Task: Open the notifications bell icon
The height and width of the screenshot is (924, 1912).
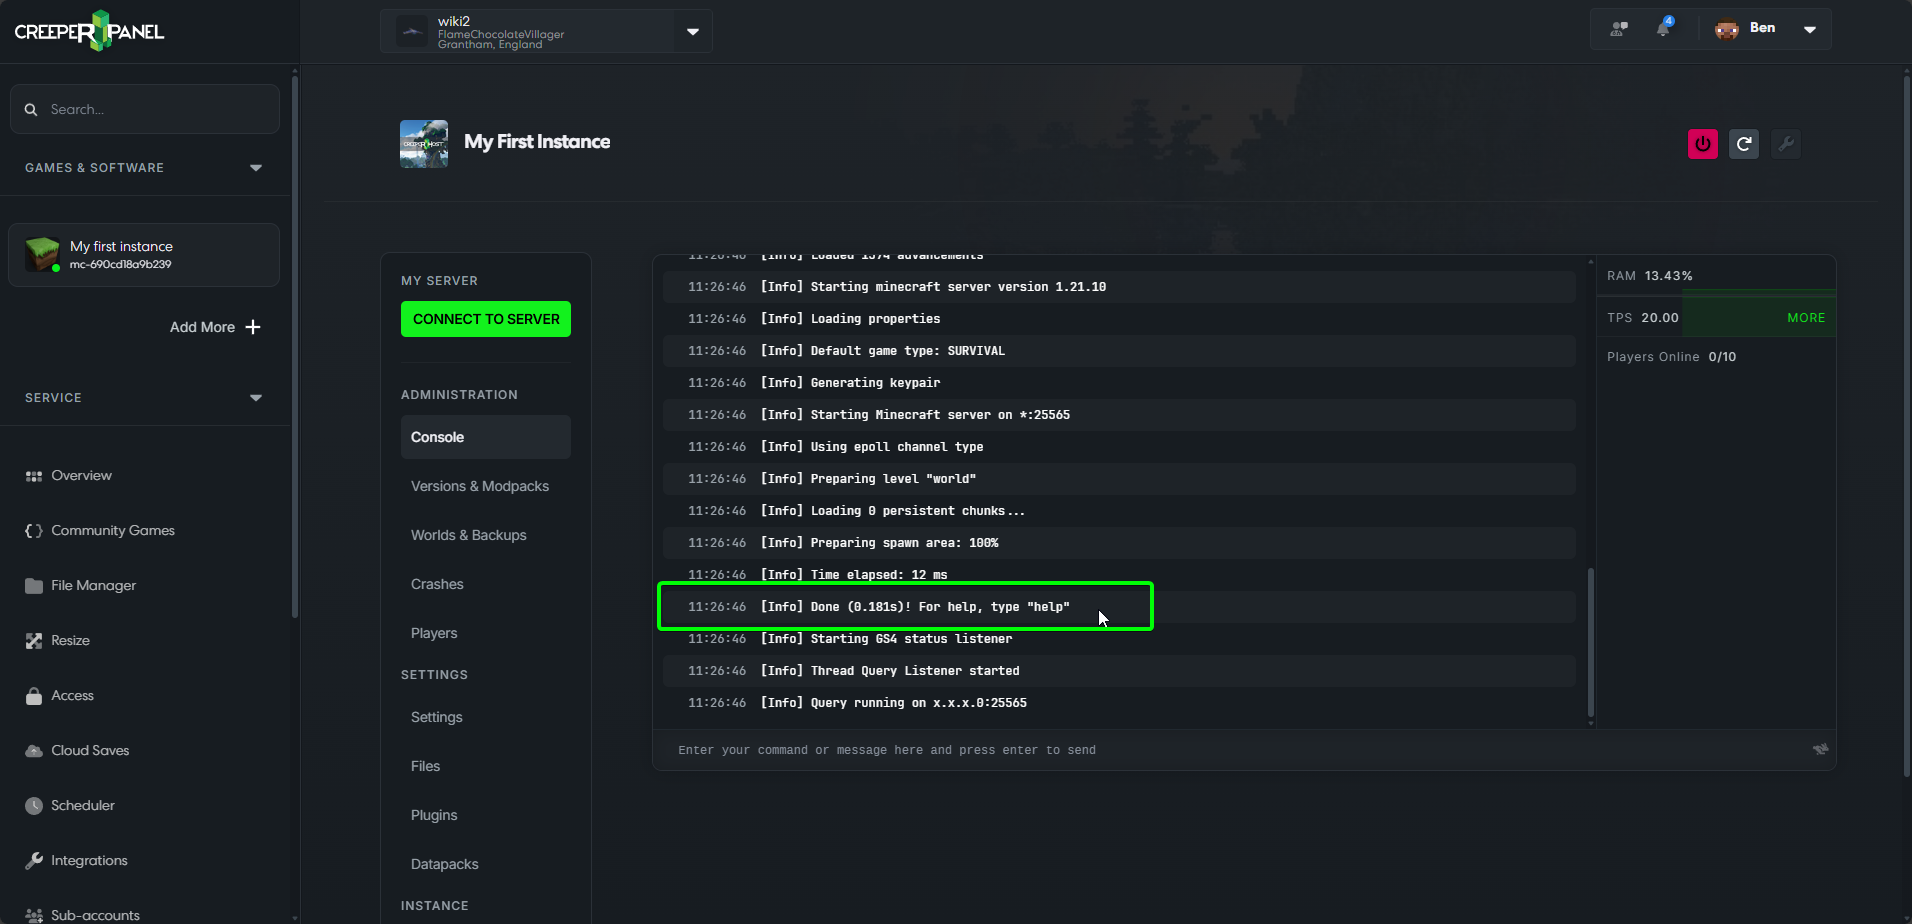Action: [x=1663, y=28]
